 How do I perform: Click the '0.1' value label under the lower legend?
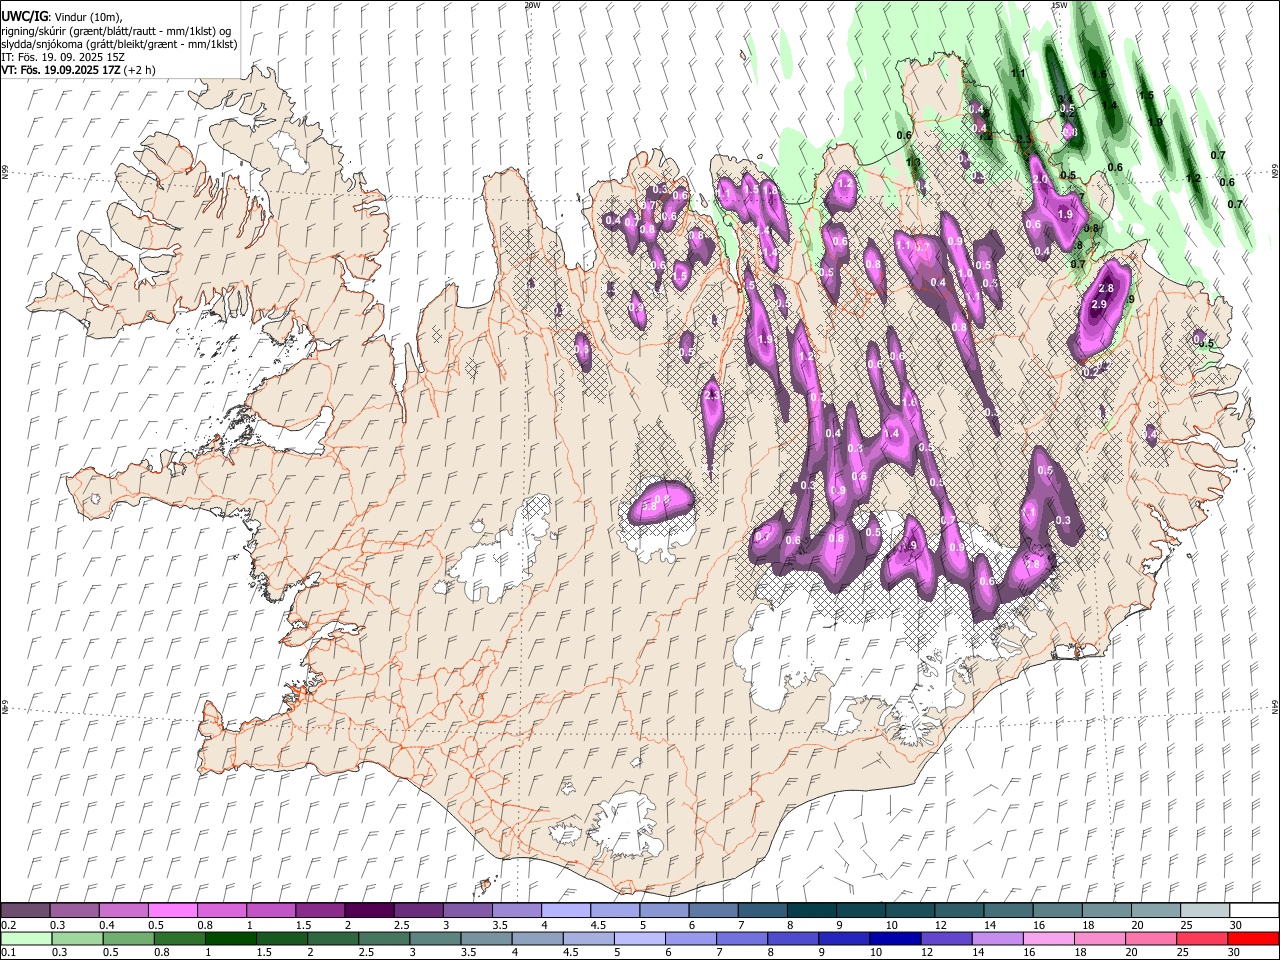click(x=9, y=952)
